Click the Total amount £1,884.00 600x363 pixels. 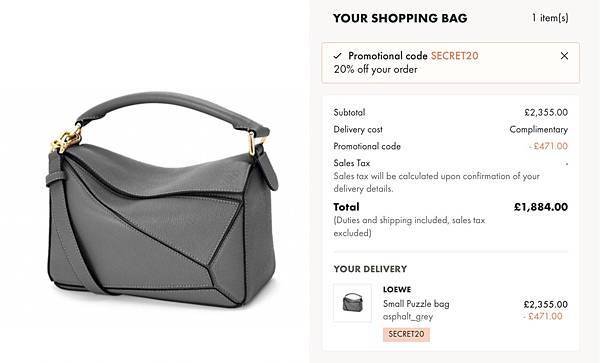[541, 207]
